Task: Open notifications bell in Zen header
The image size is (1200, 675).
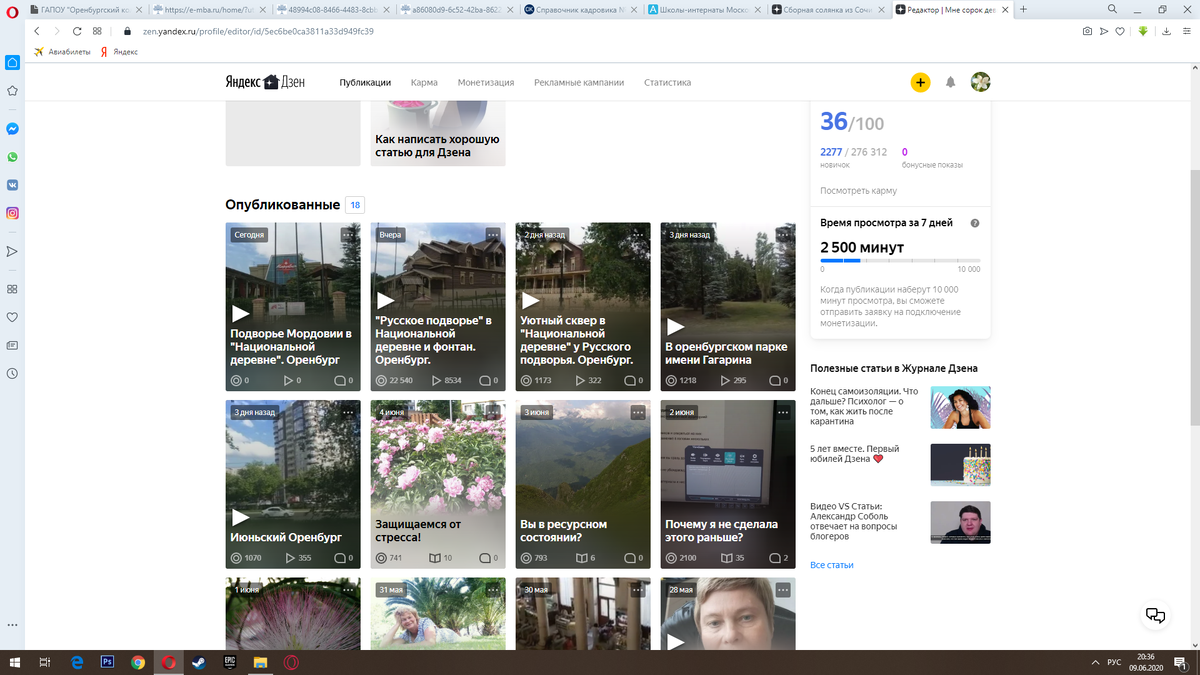Action: [951, 82]
